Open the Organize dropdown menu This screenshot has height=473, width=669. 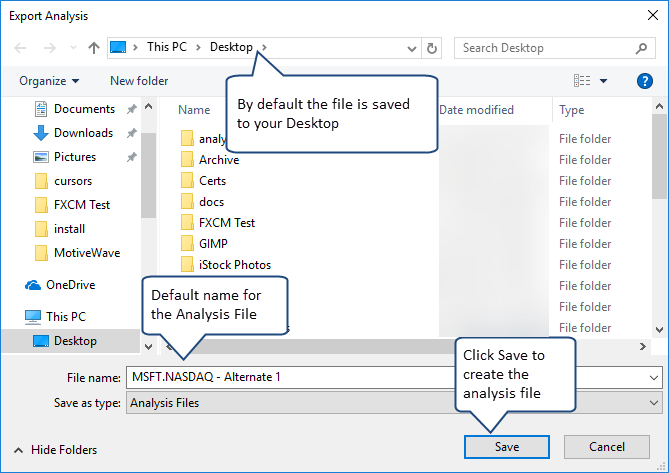(48, 81)
